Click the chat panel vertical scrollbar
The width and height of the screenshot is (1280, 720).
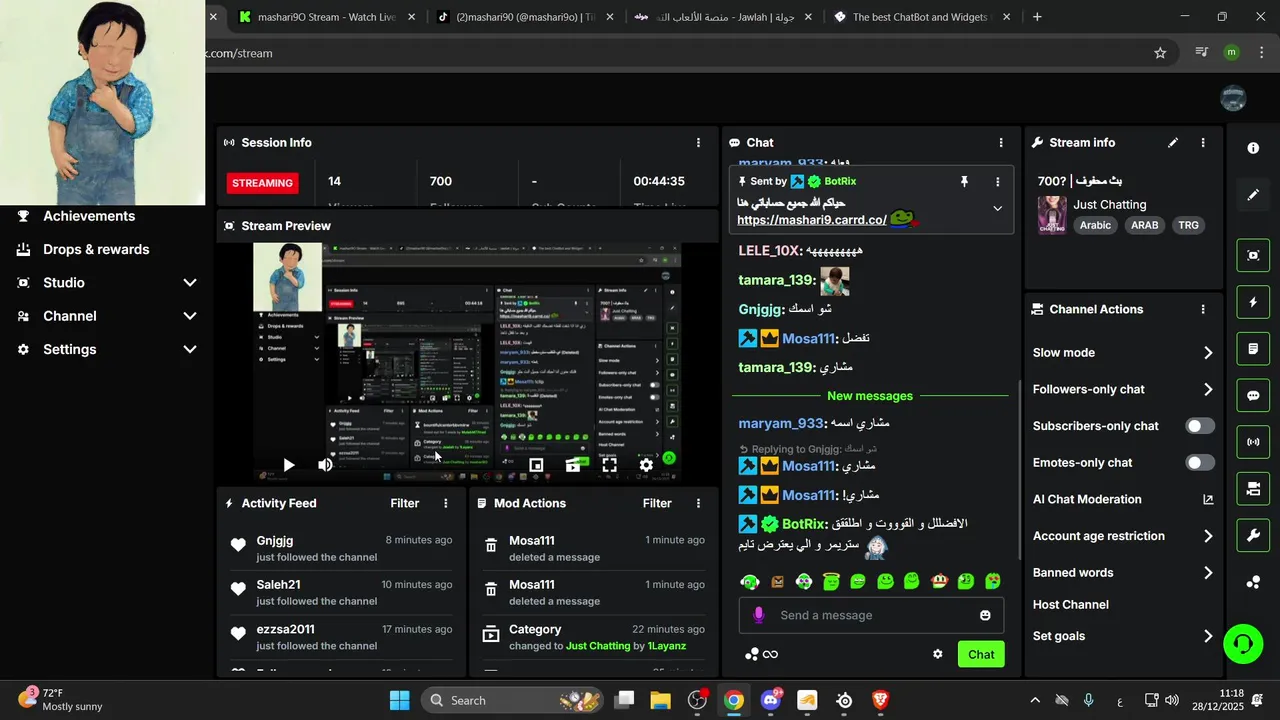pyautogui.click(x=1020, y=470)
